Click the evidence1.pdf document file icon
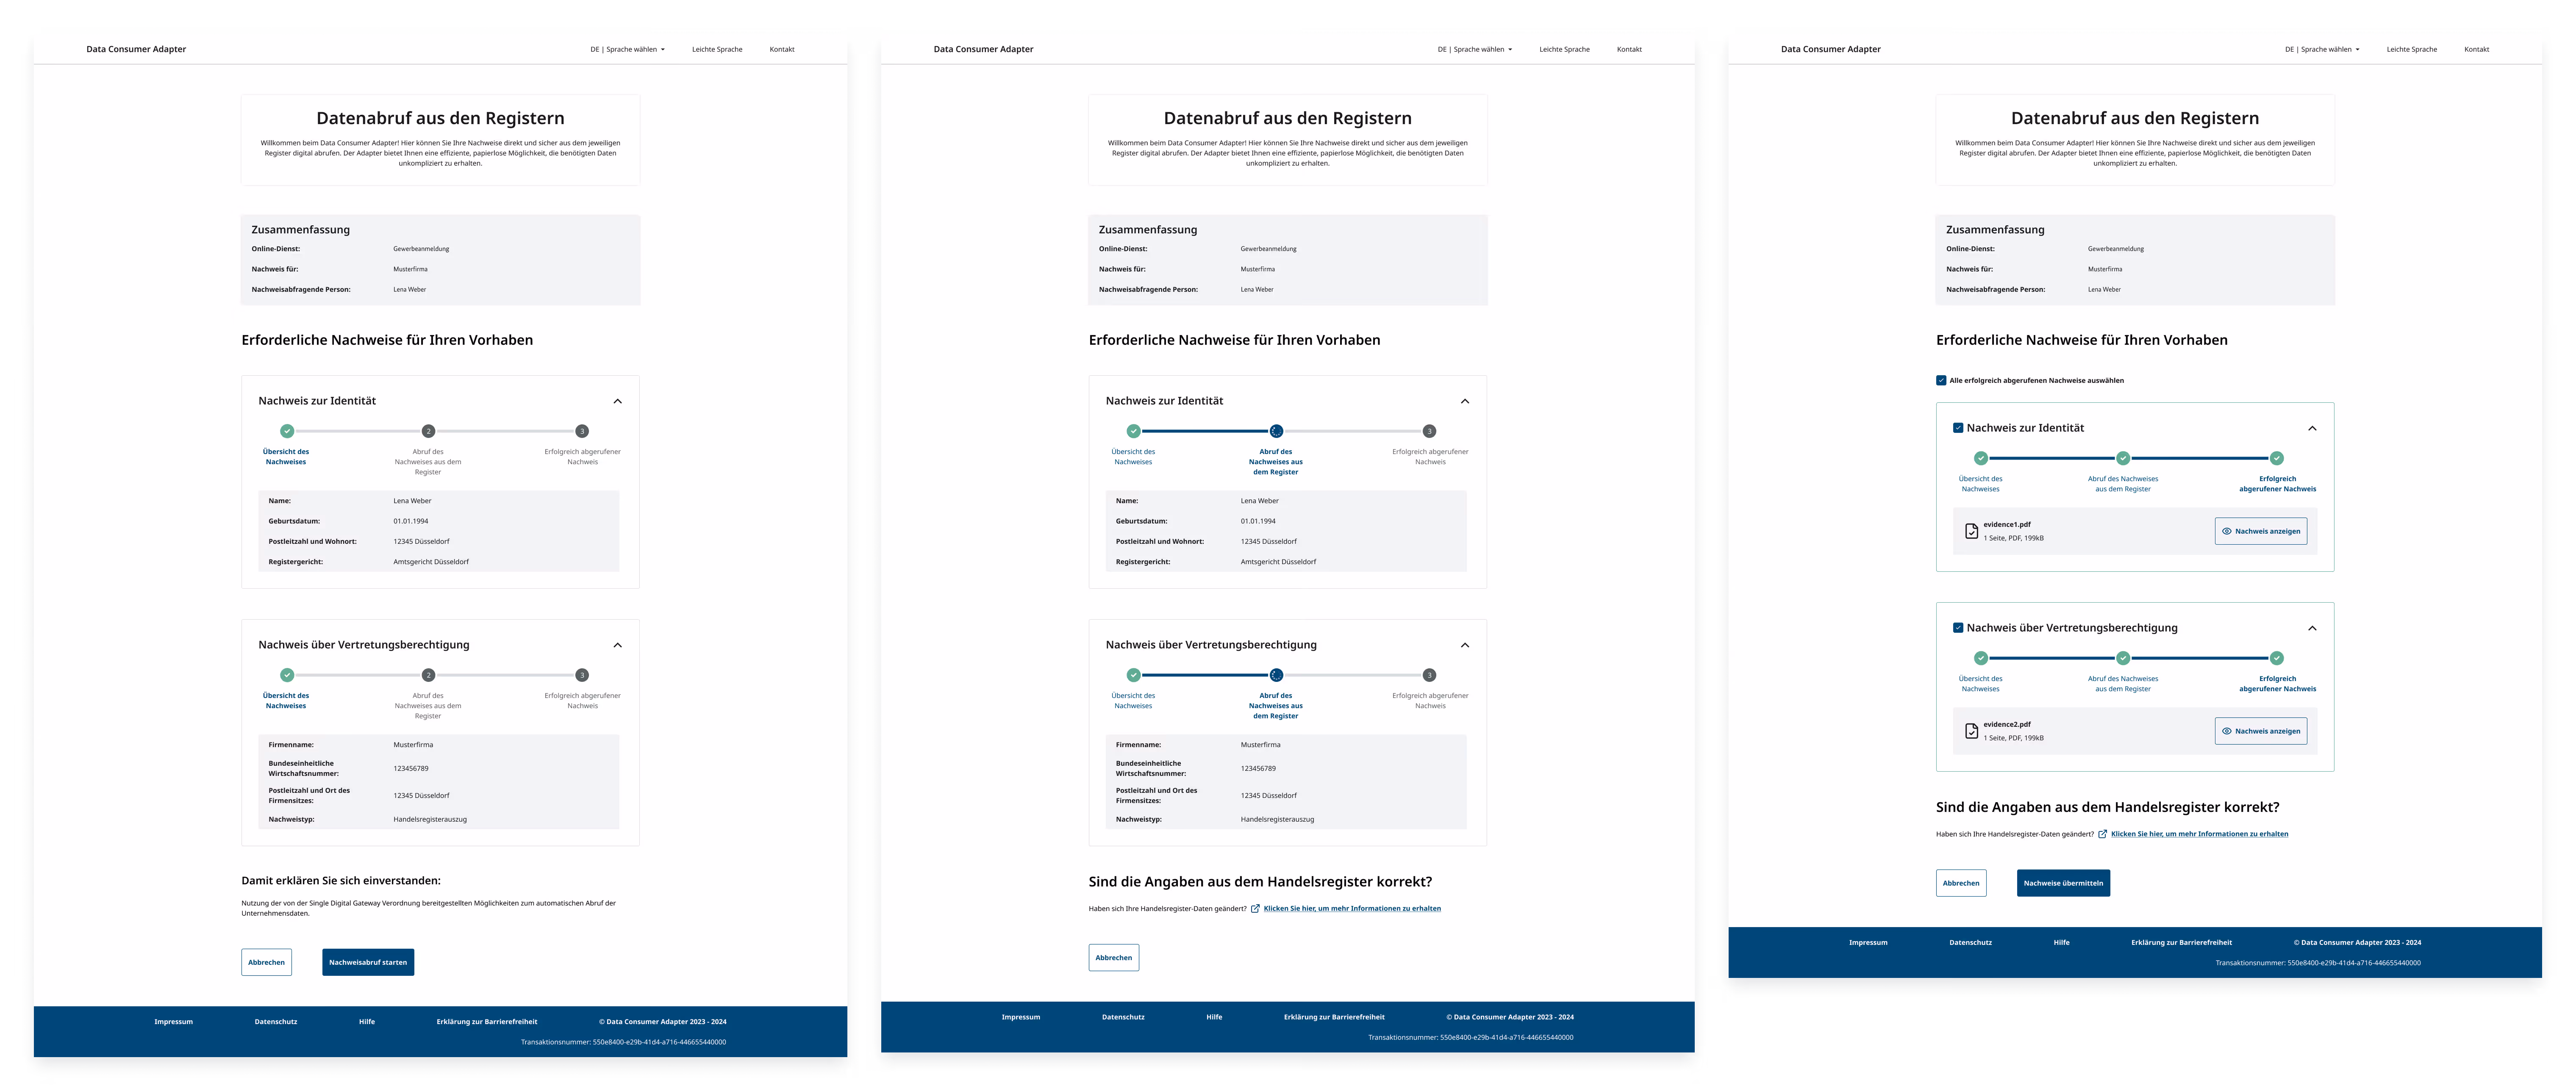The width and height of the screenshot is (2576, 1091). (1971, 531)
